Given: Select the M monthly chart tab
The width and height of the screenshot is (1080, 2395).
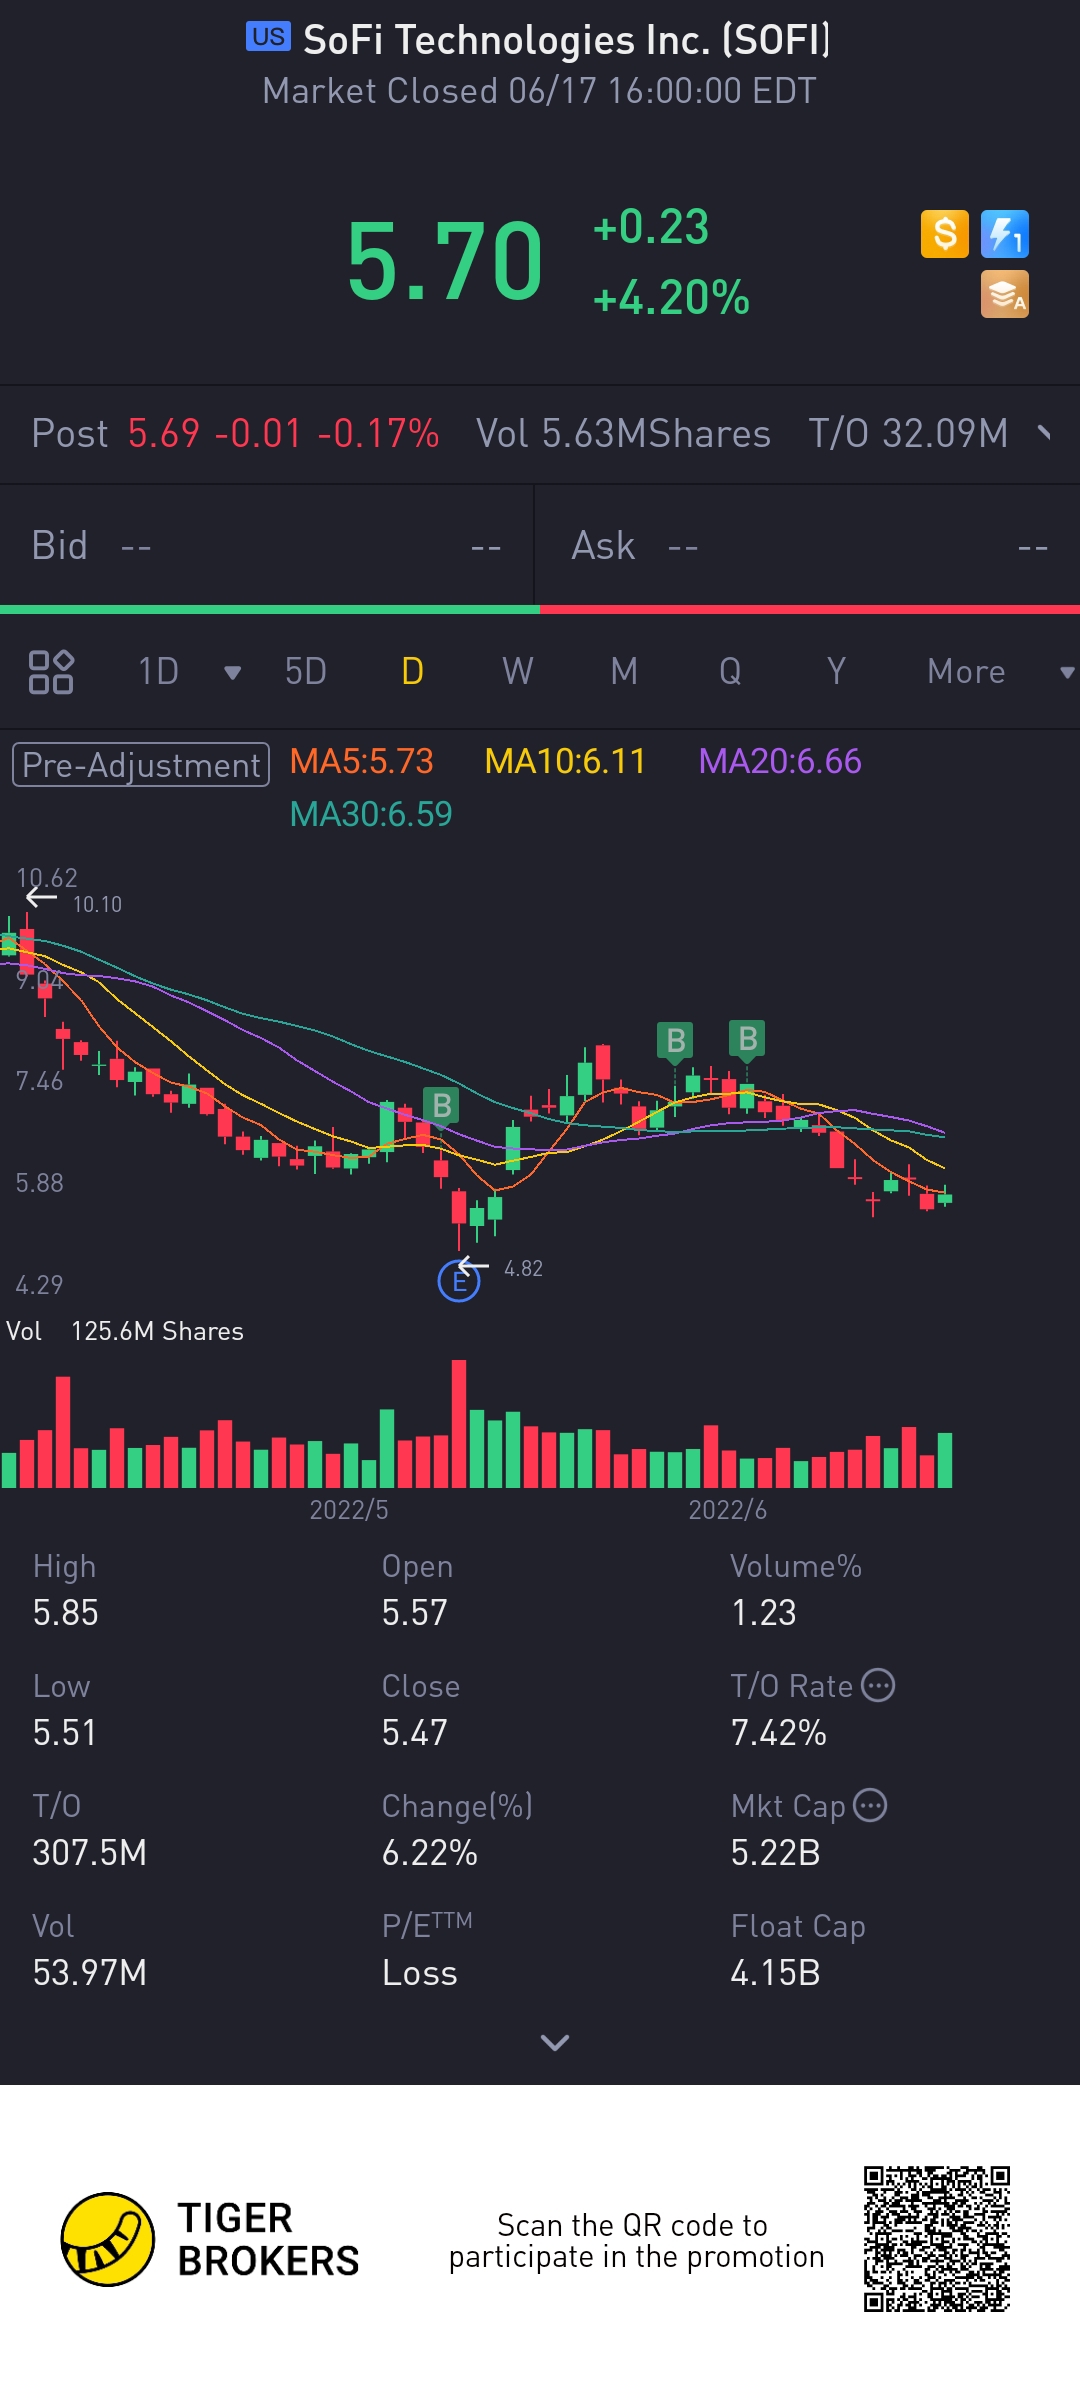Looking at the screenshot, I should 624,671.
